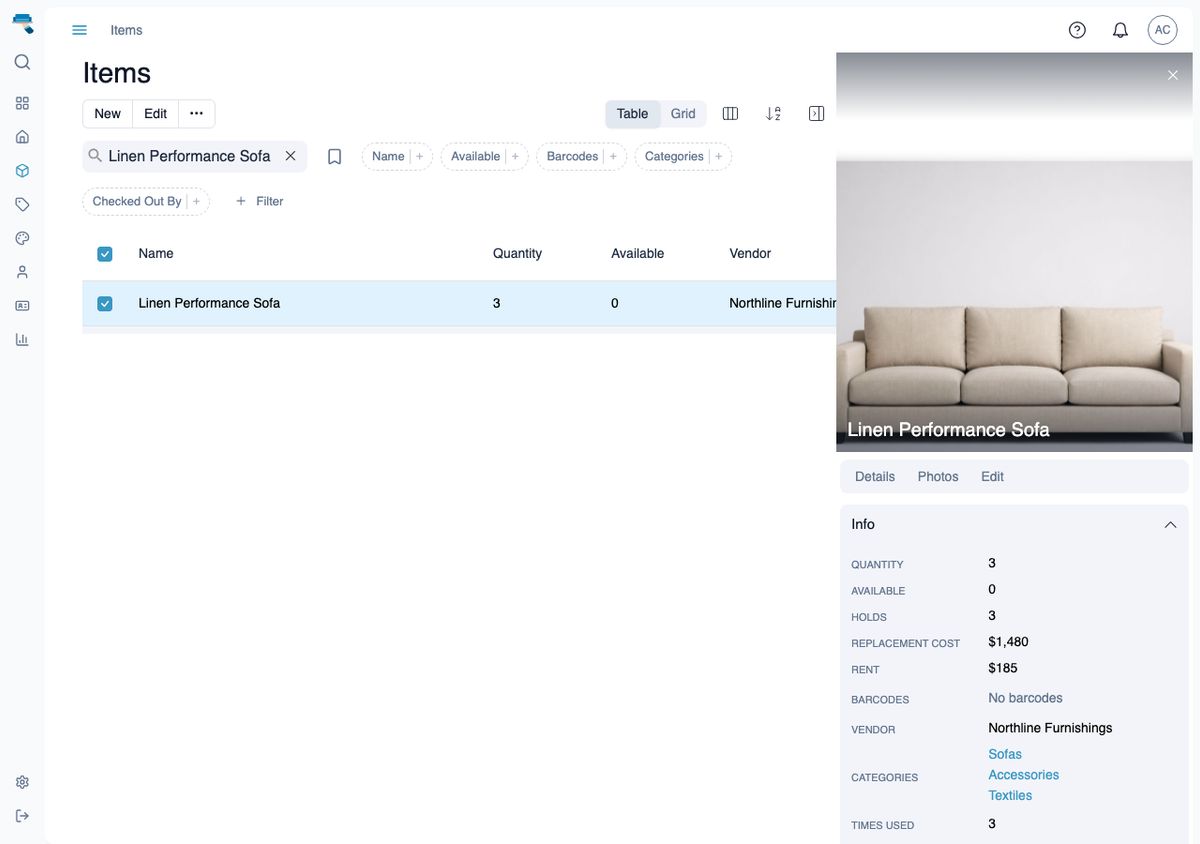
Task: Toggle the side panel layout icon
Action: click(816, 114)
